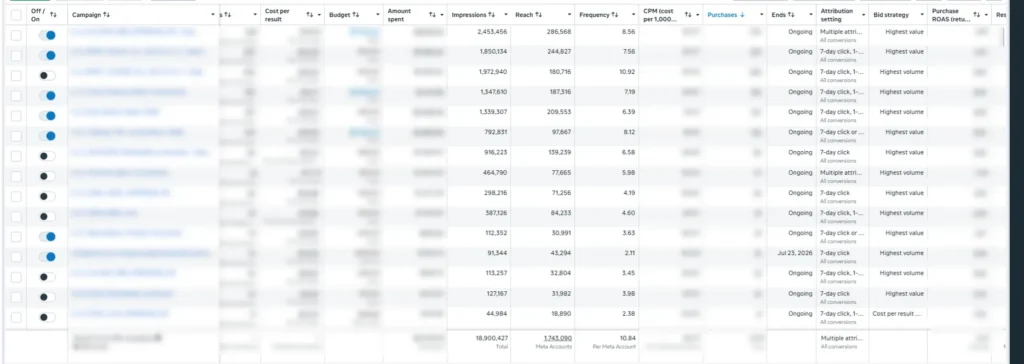This screenshot has width=1024, height=364.
Task: Click Highest value in the 2,453,456 impressions row
Action: 904,31
